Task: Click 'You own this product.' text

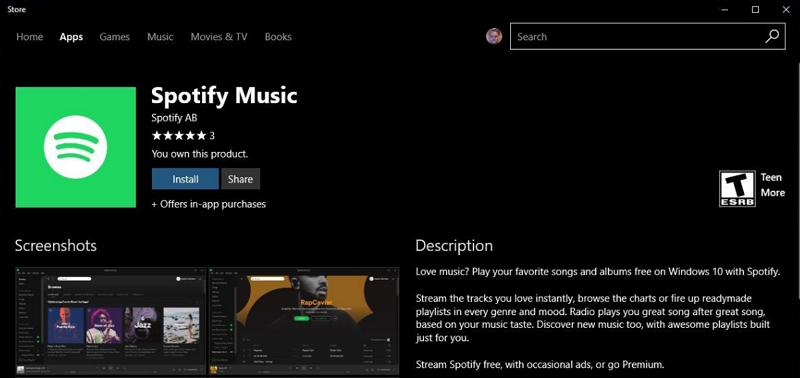Action: tap(199, 154)
